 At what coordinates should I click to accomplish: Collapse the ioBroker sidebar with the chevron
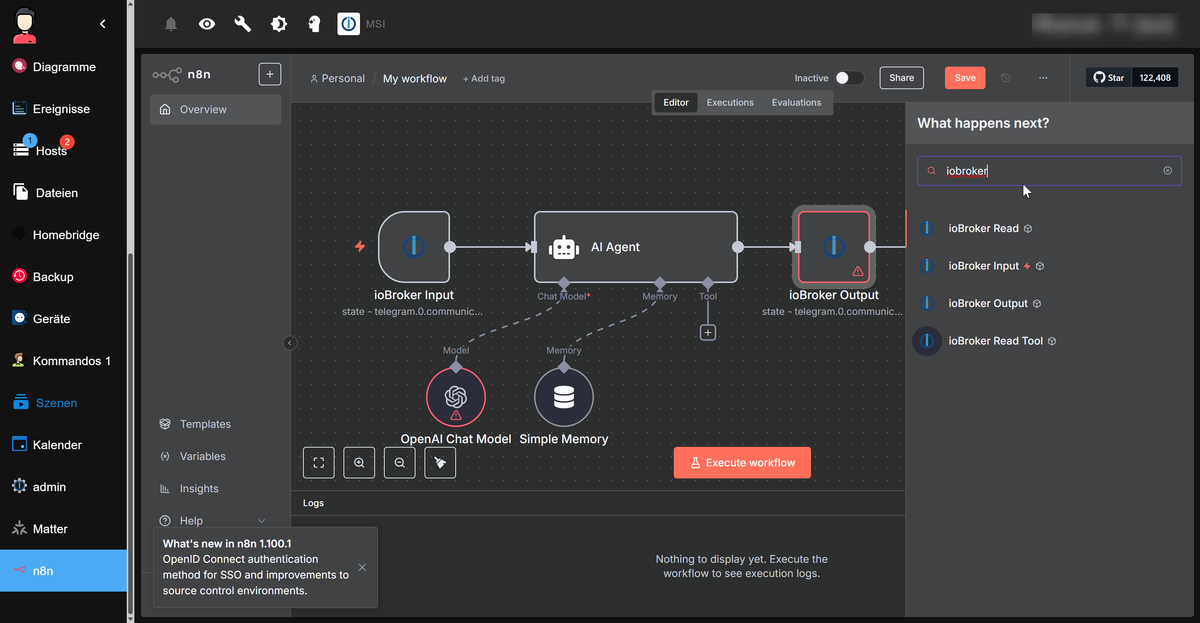tap(103, 24)
